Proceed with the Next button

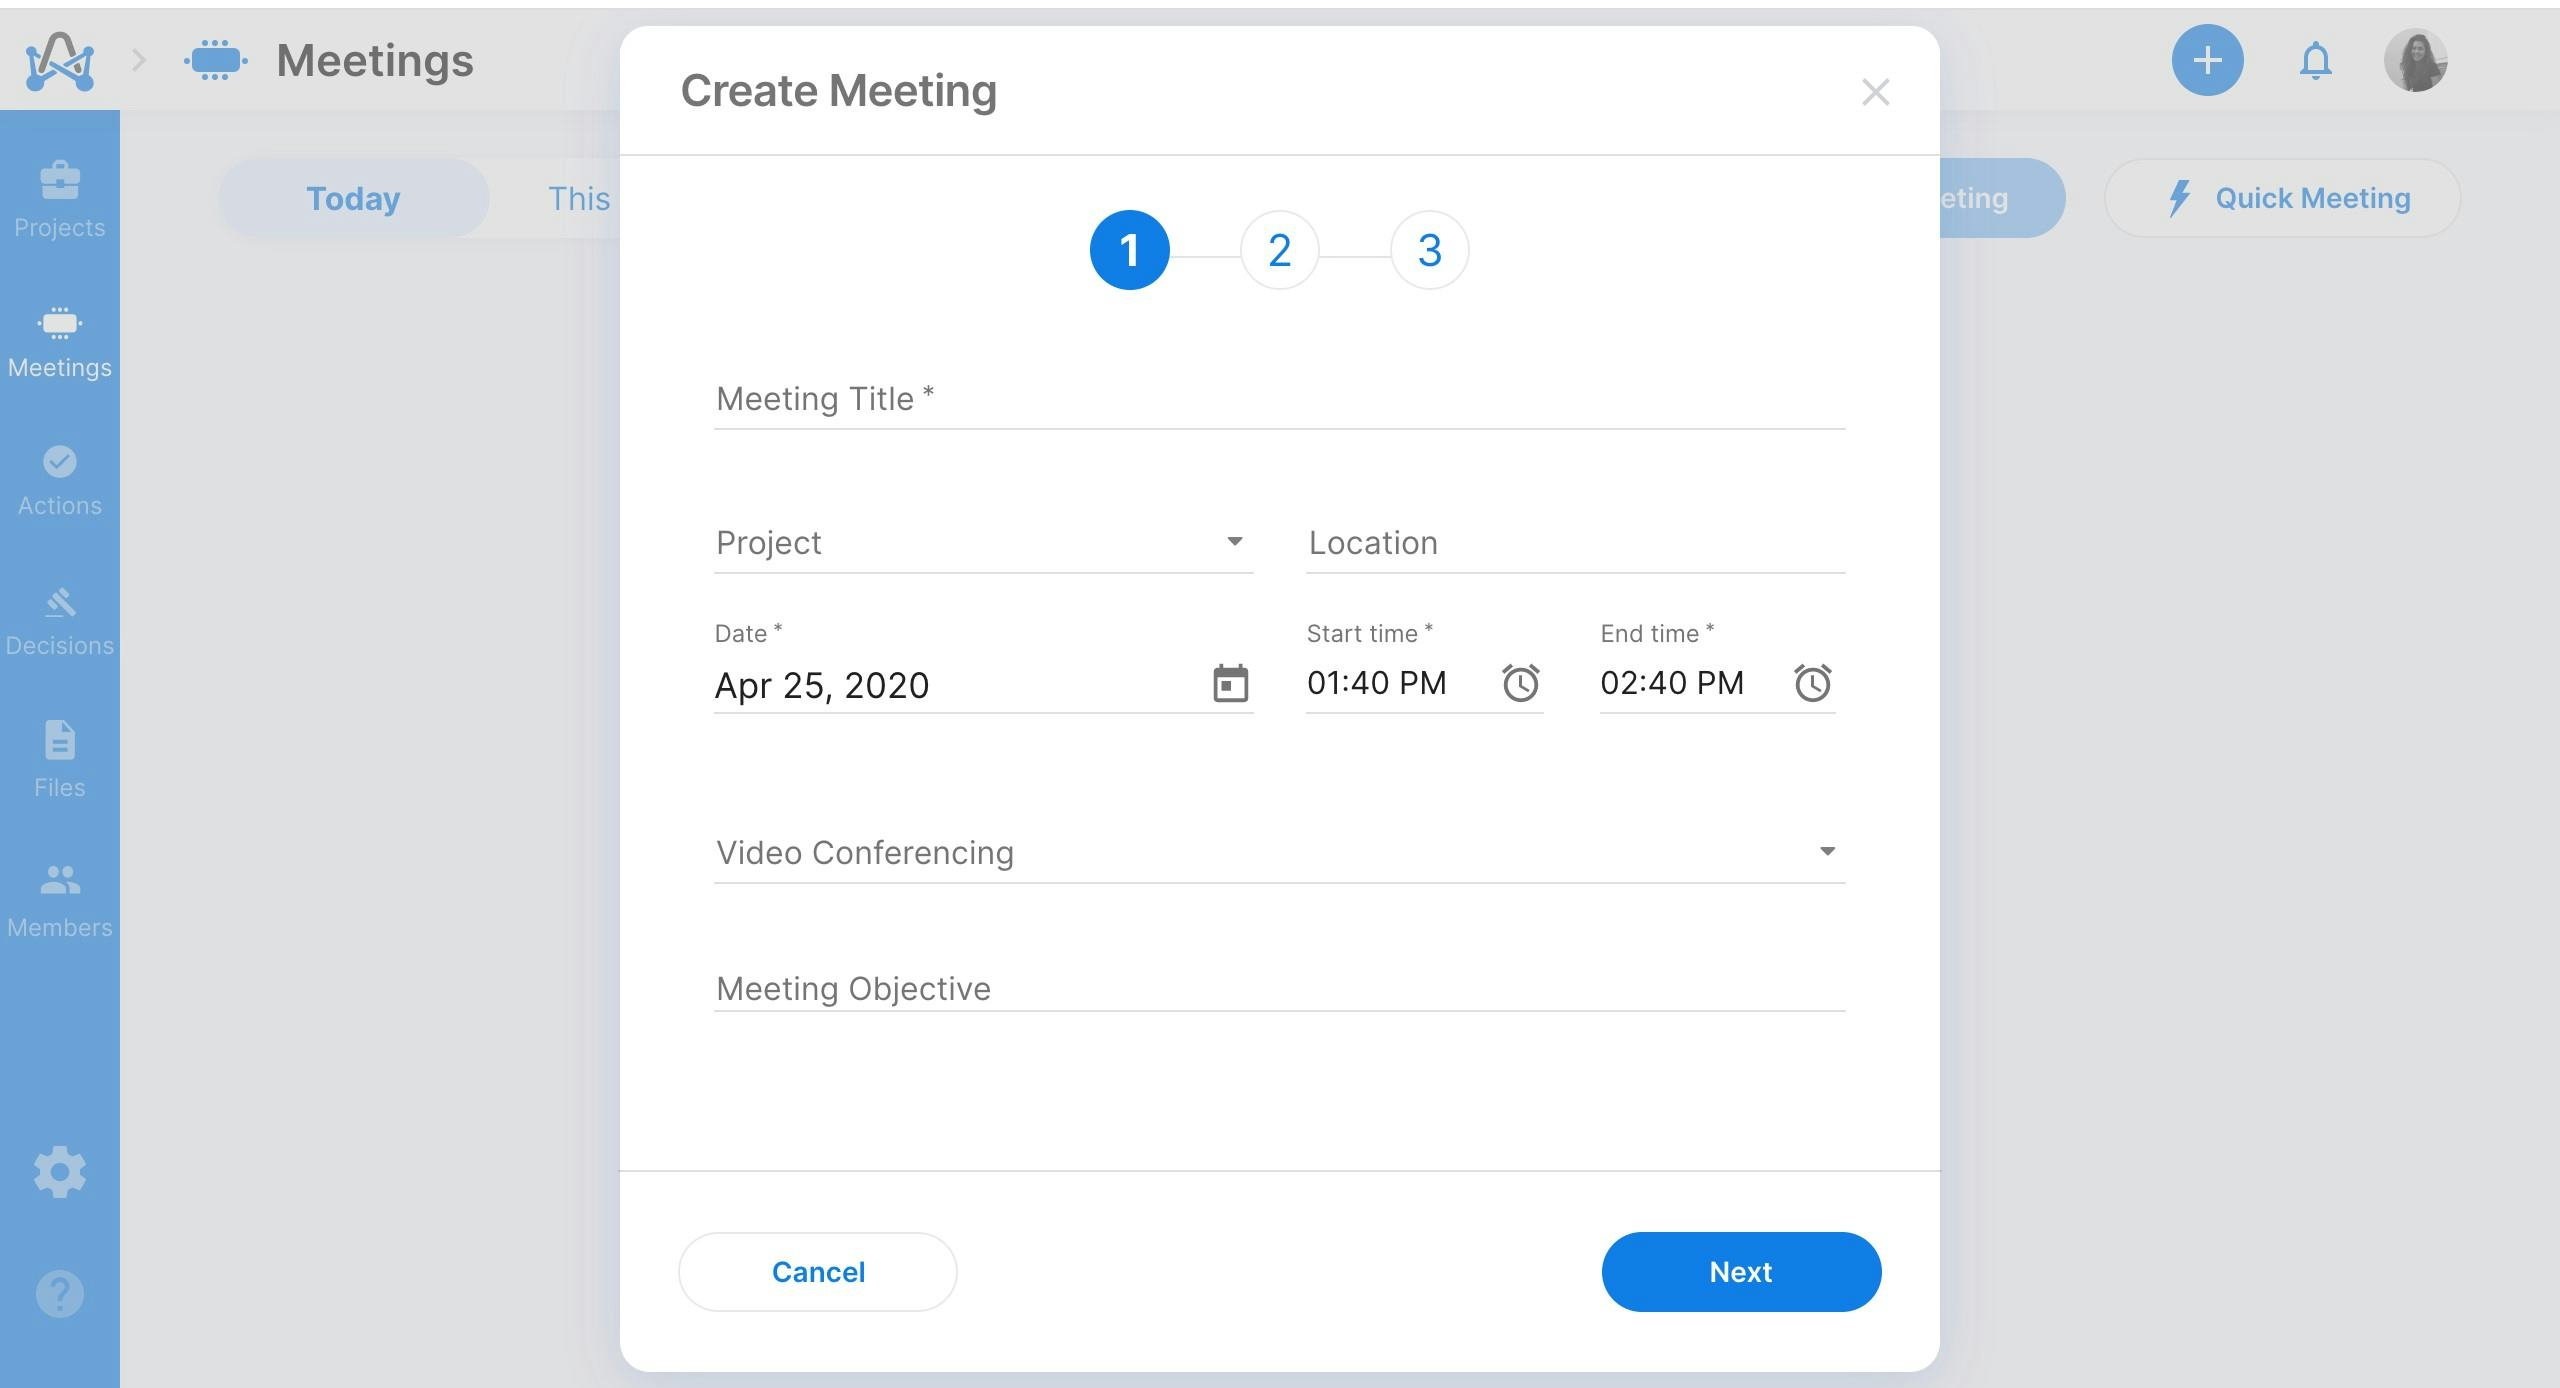pyautogui.click(x=1740, y=1272)
